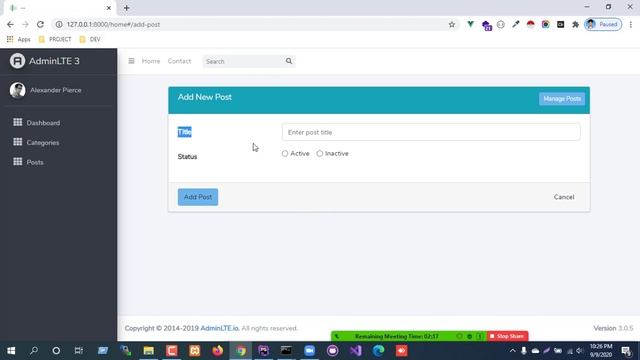The height and width of the screenshot is (360, 640).
Task: Click the Cancel link
Action: (564, 197)
